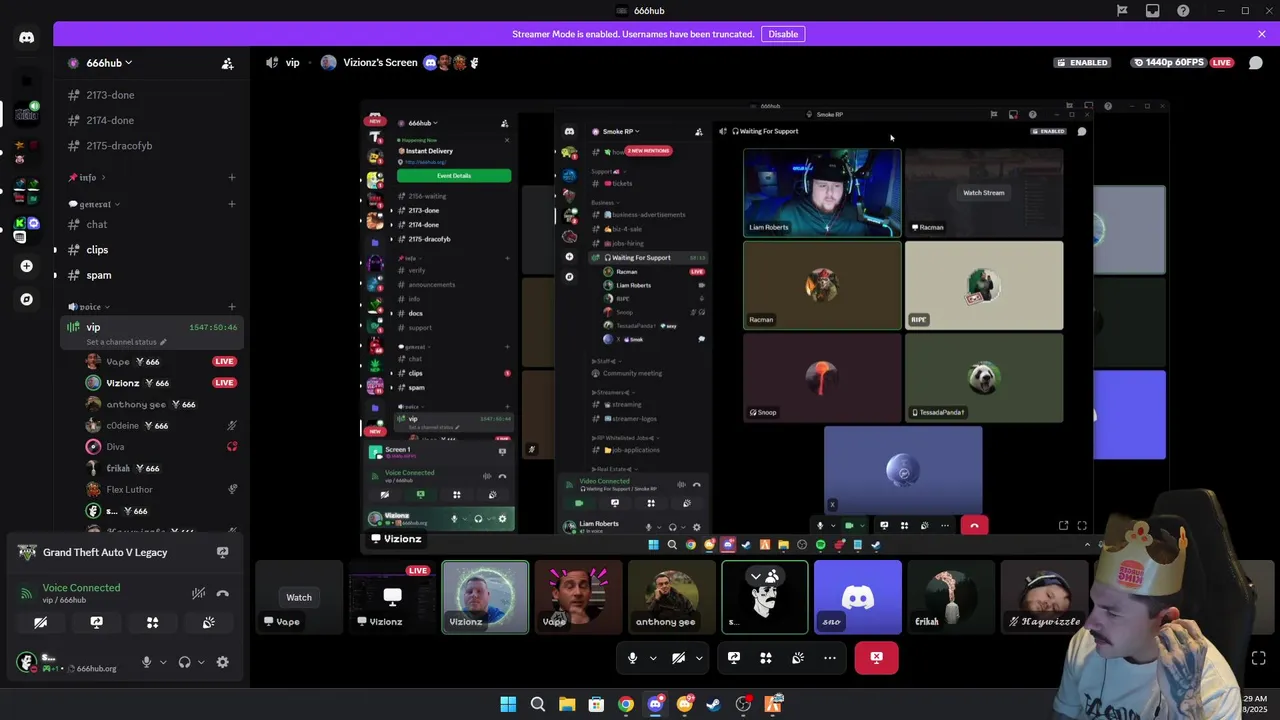Open more options in call bar

[x=830, y=658]
